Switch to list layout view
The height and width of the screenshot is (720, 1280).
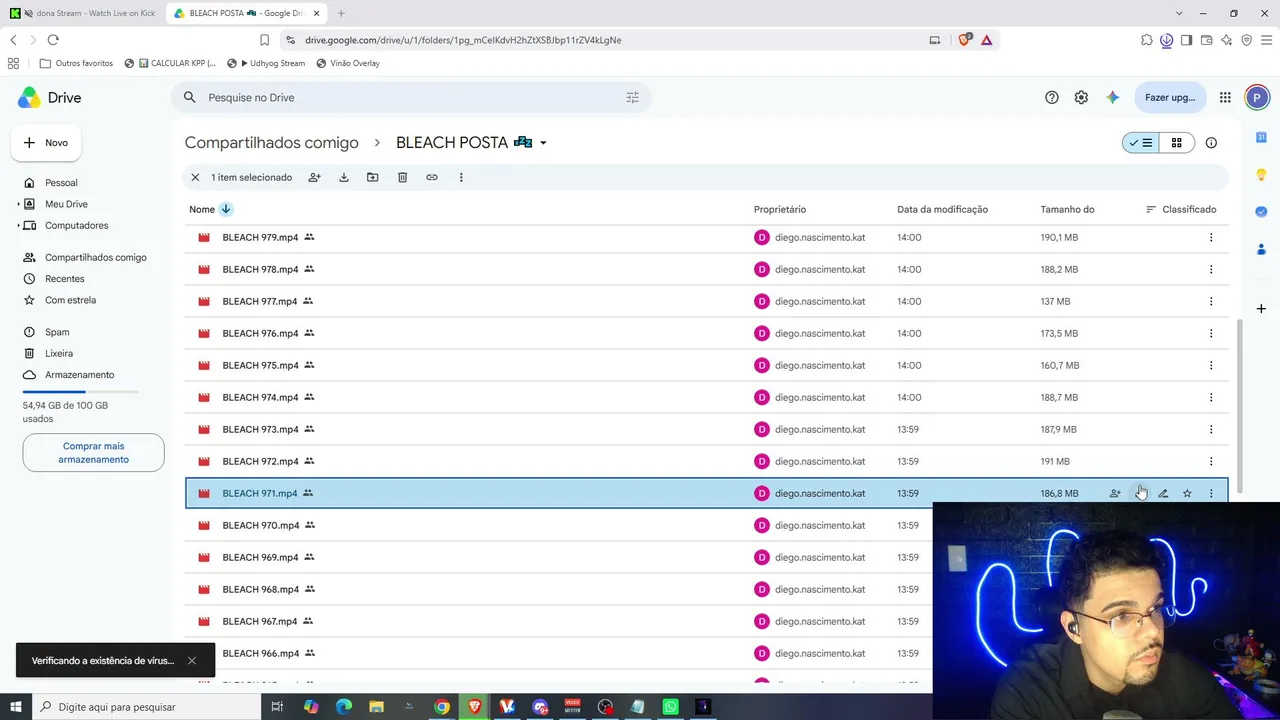tap(1141, 143)
